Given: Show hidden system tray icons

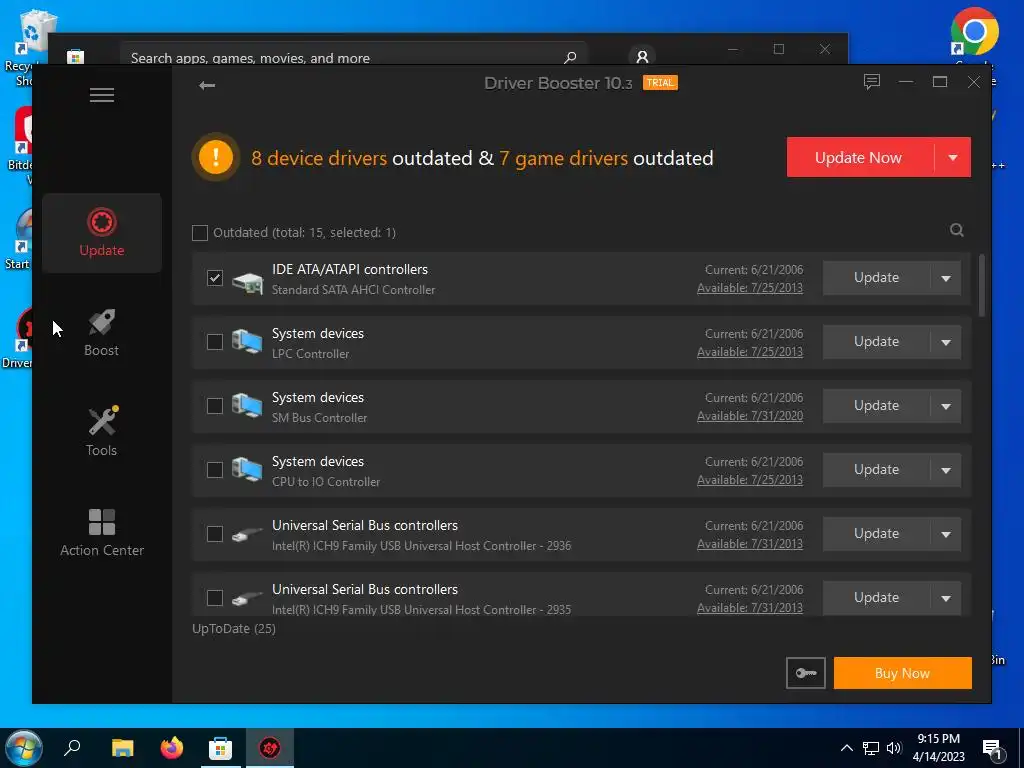Looking at the screenshot, I should (846, 748).
